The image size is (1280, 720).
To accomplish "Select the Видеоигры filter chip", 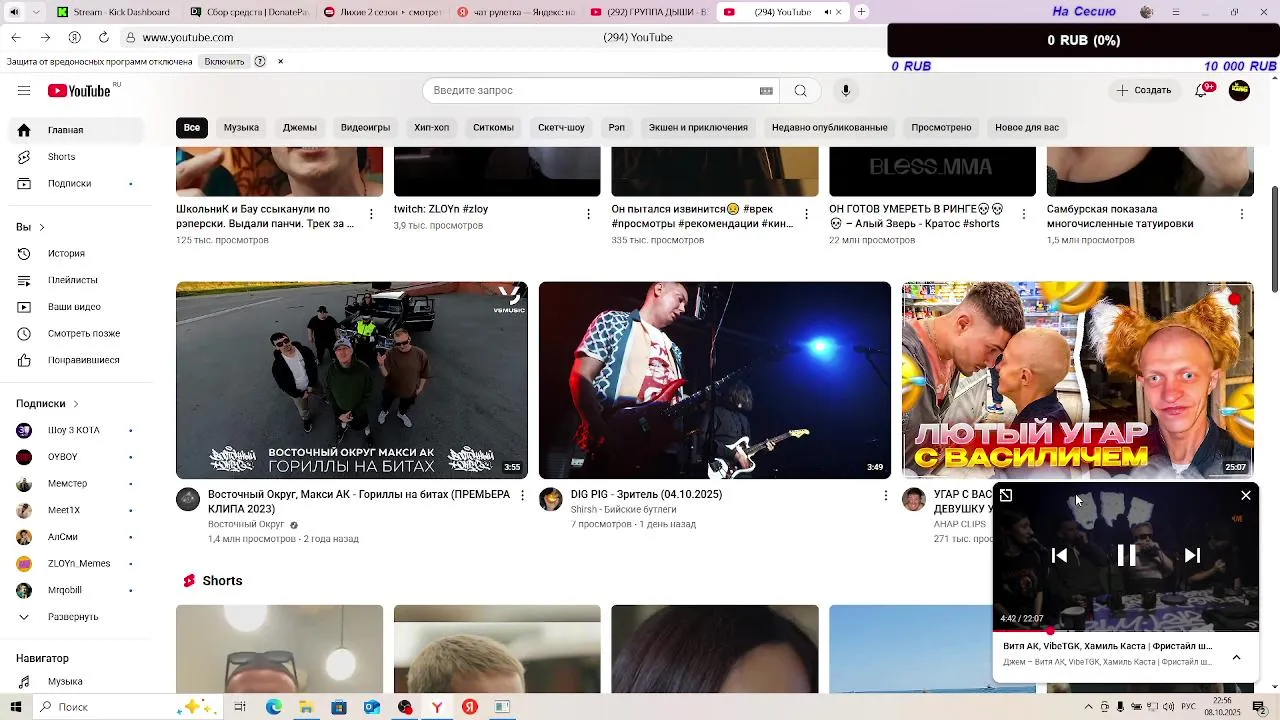I will pos(365,128).
